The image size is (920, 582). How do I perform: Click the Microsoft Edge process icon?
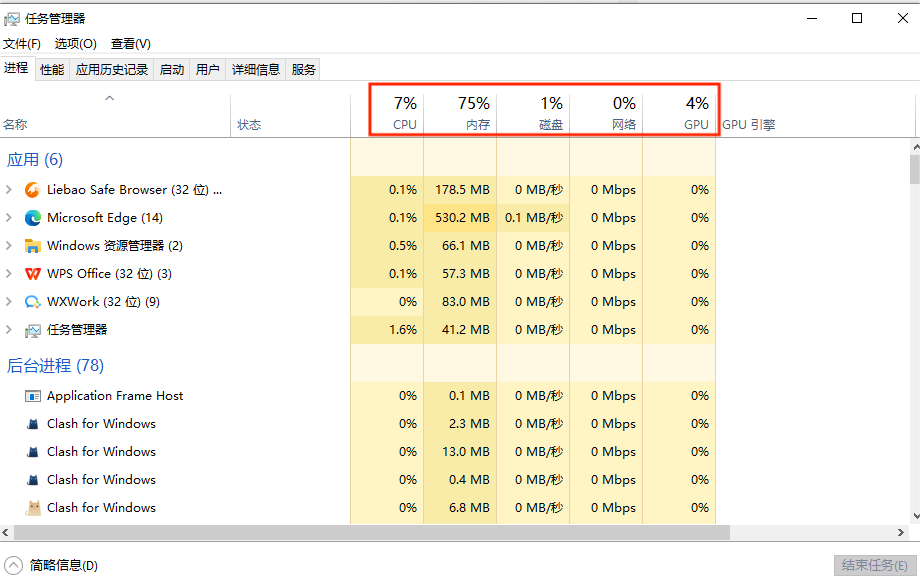click(x=32, y=218)
